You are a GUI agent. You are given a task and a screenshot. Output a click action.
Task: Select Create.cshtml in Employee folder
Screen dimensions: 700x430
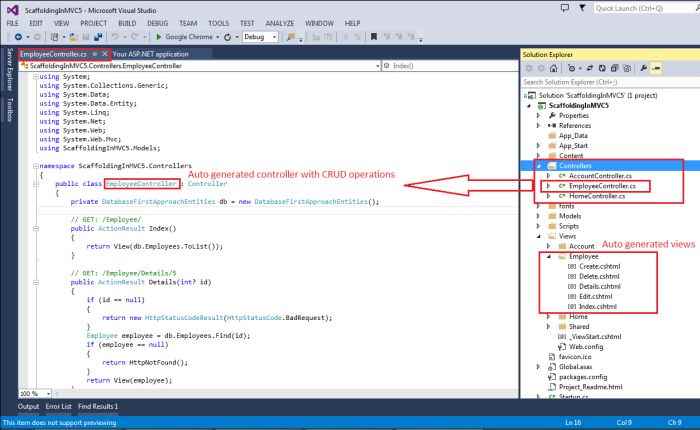[599, 267]
